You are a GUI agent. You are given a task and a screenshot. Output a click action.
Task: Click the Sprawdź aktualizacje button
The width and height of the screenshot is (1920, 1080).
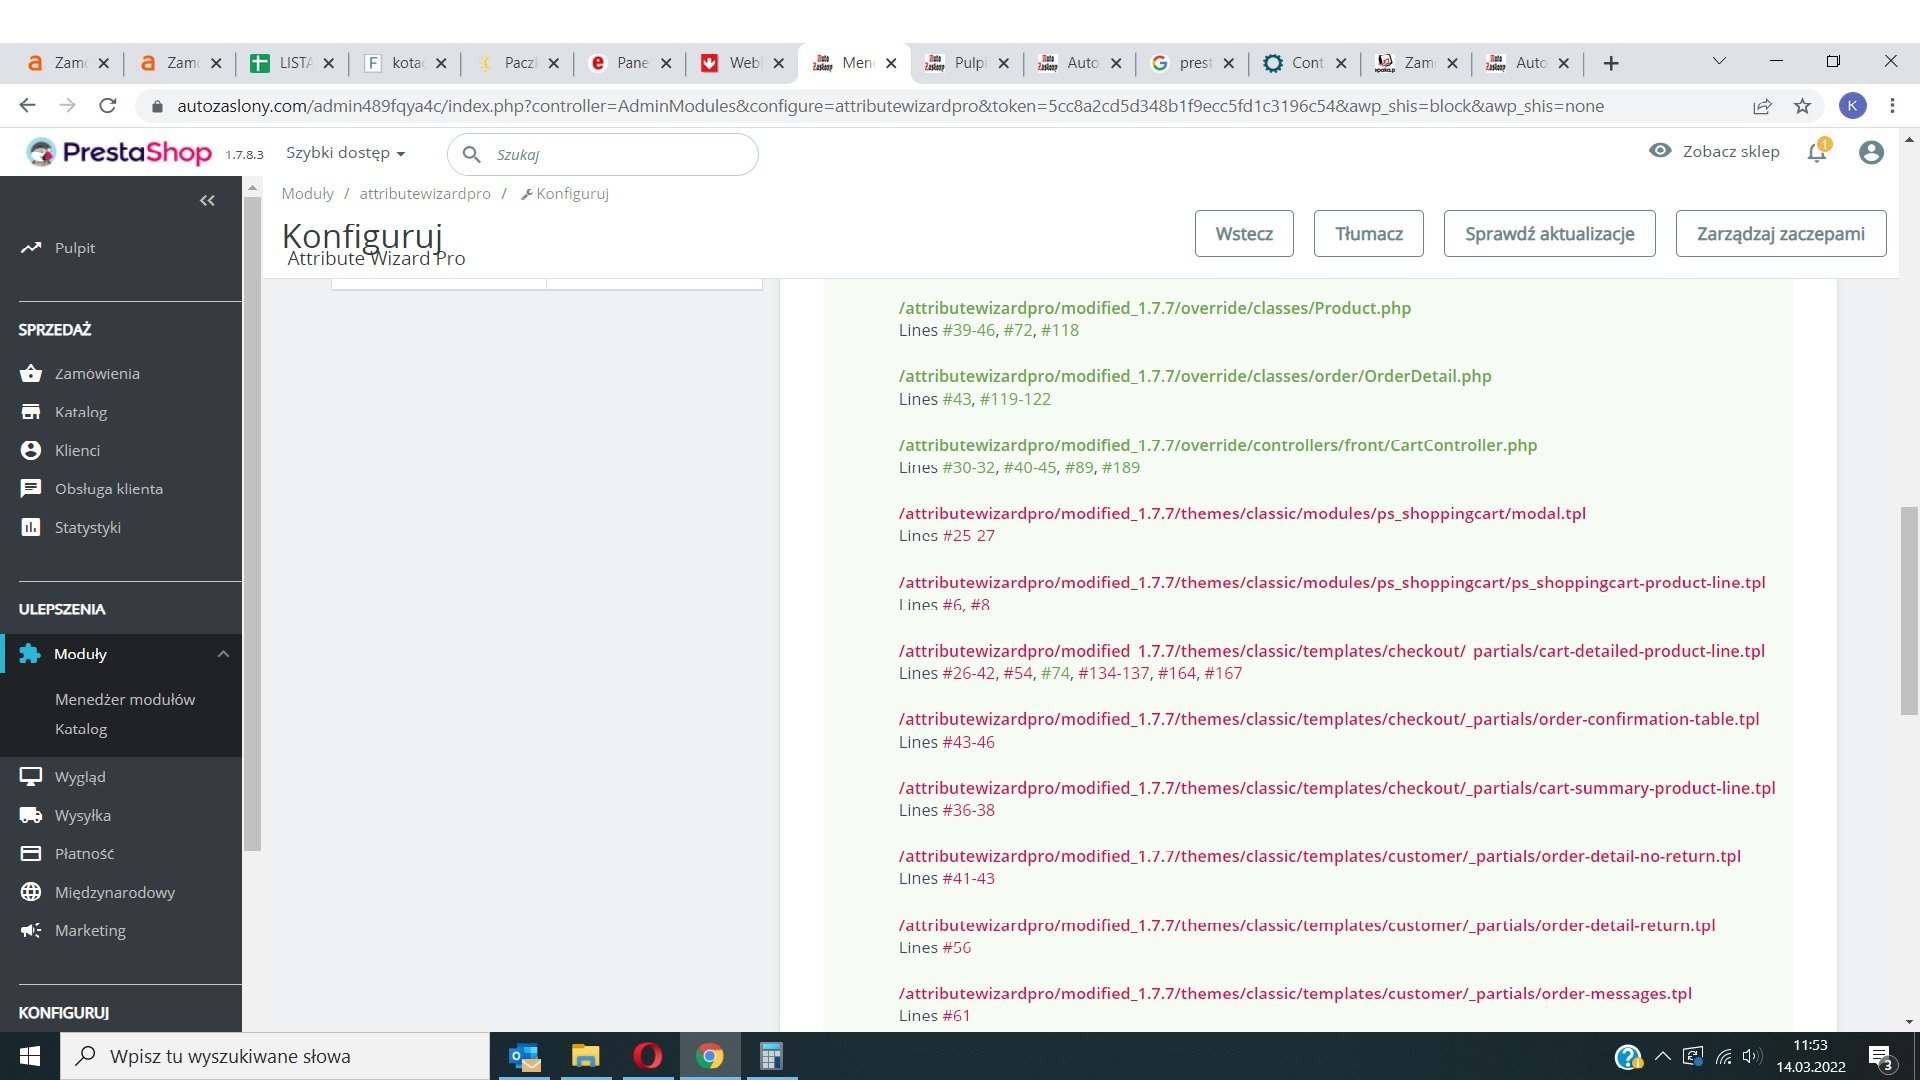1549,234
